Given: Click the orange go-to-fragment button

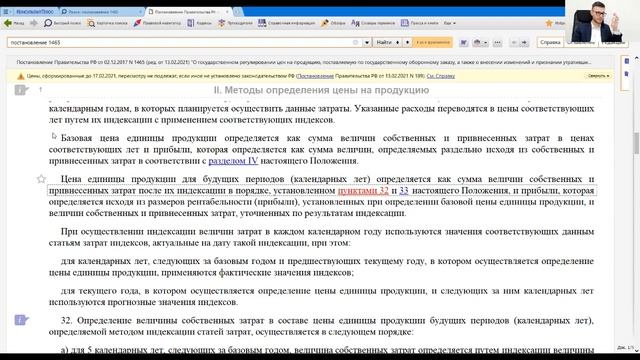Looking at the screenshot, I should point(432,42).
